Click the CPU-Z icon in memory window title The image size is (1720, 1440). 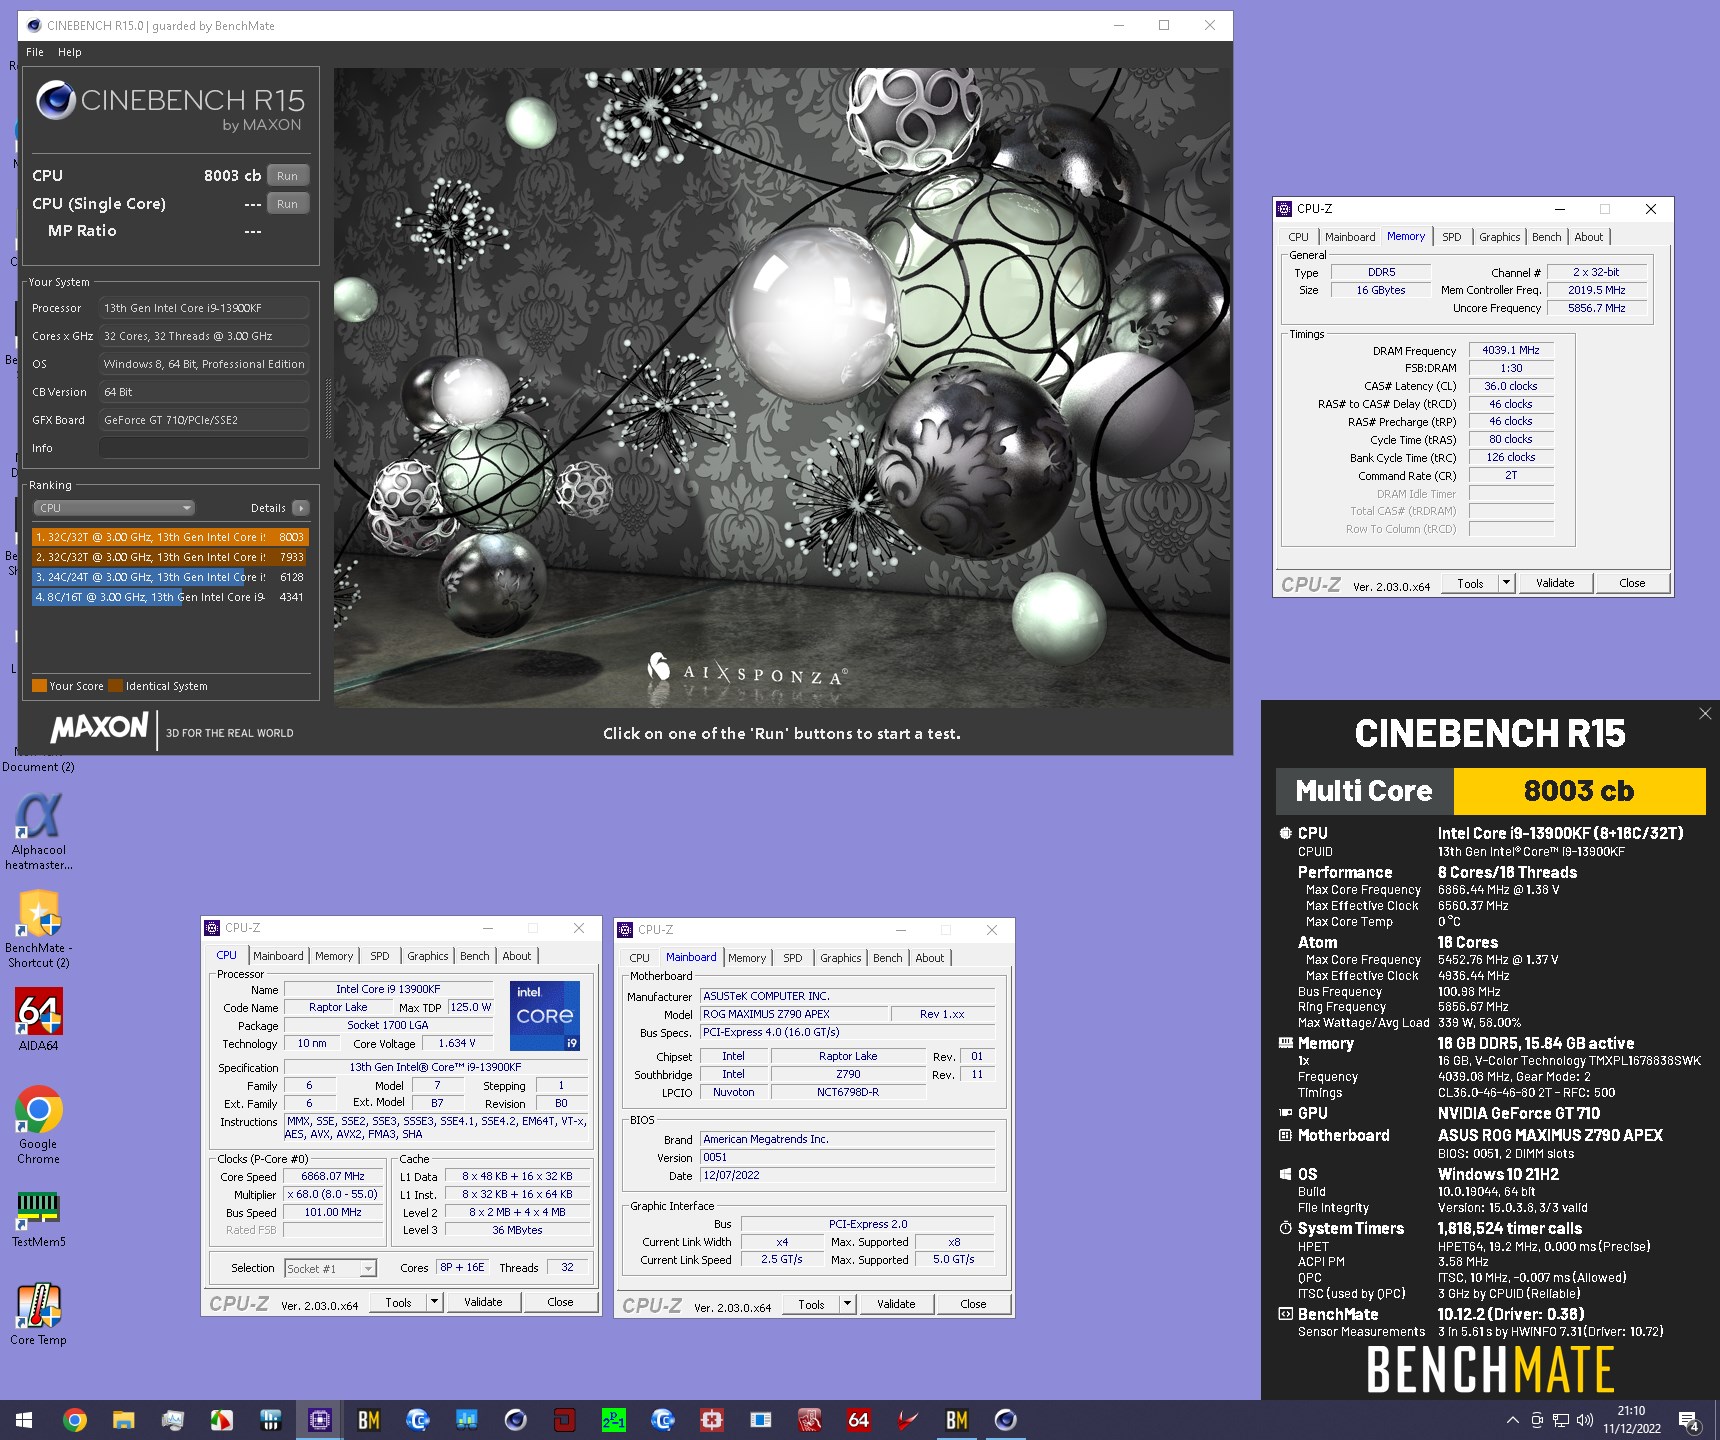tap(1284, 209)
